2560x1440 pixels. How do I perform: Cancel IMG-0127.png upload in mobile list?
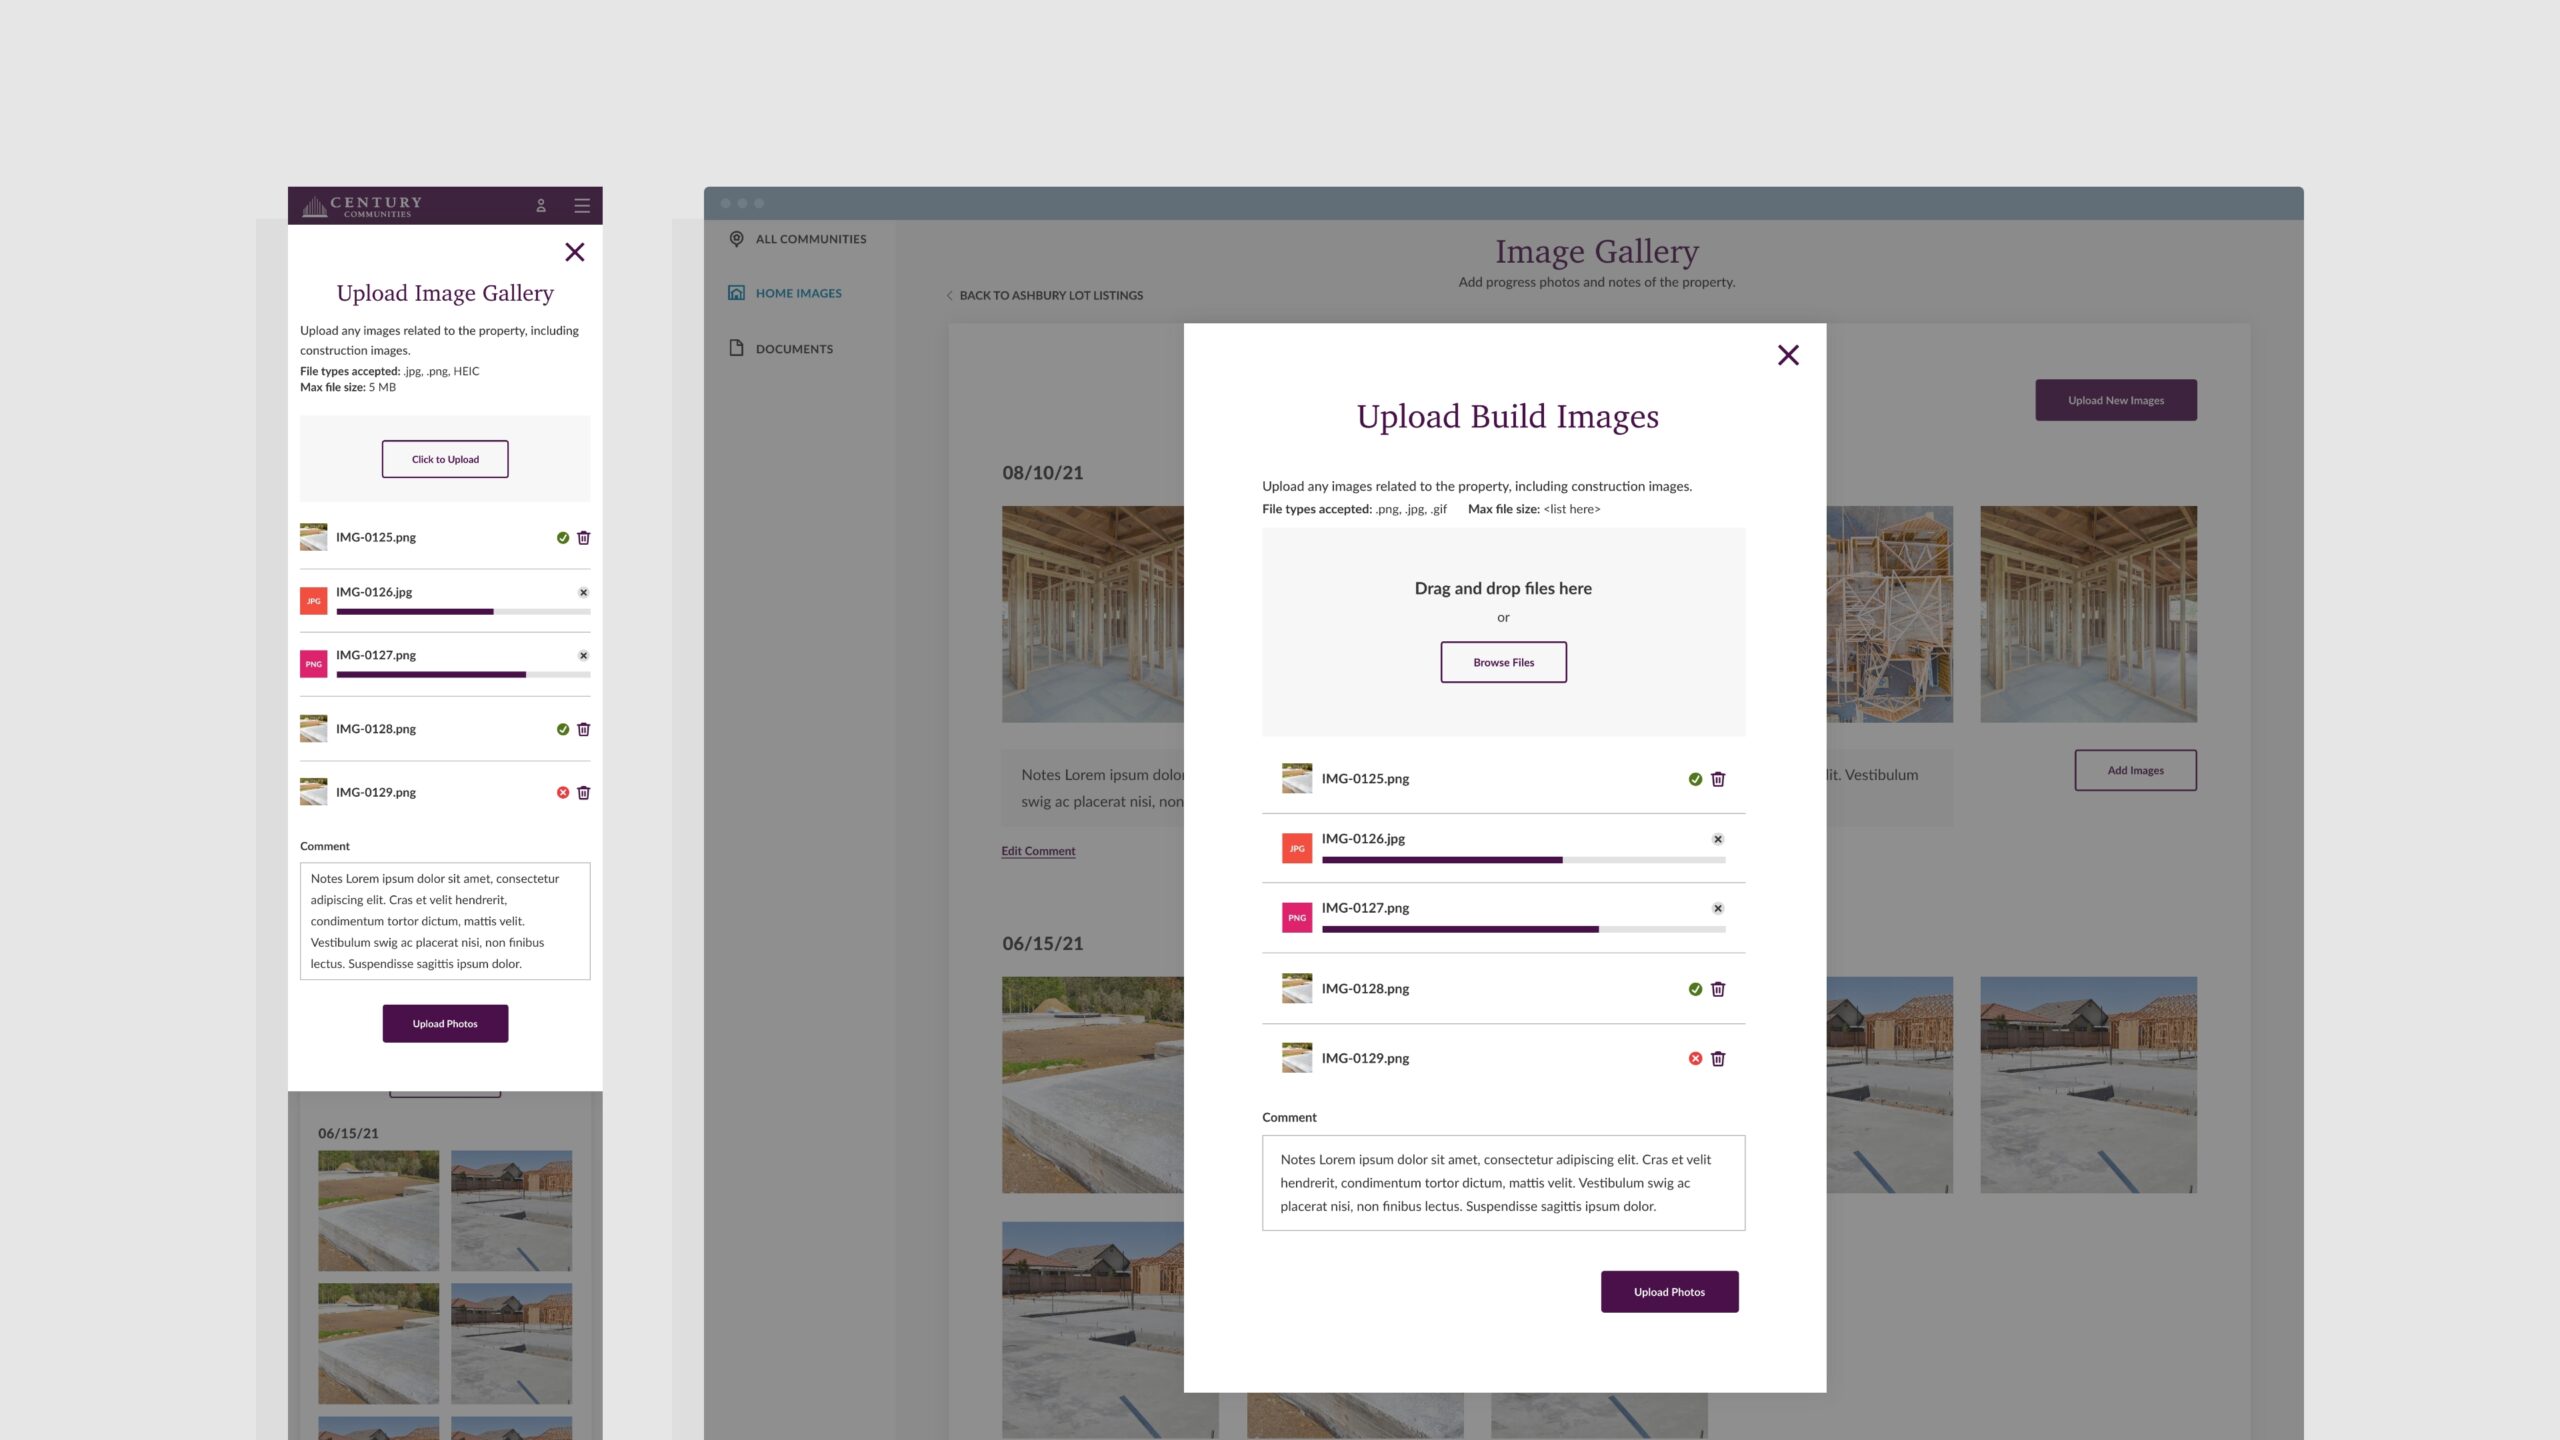pos(584,655)
